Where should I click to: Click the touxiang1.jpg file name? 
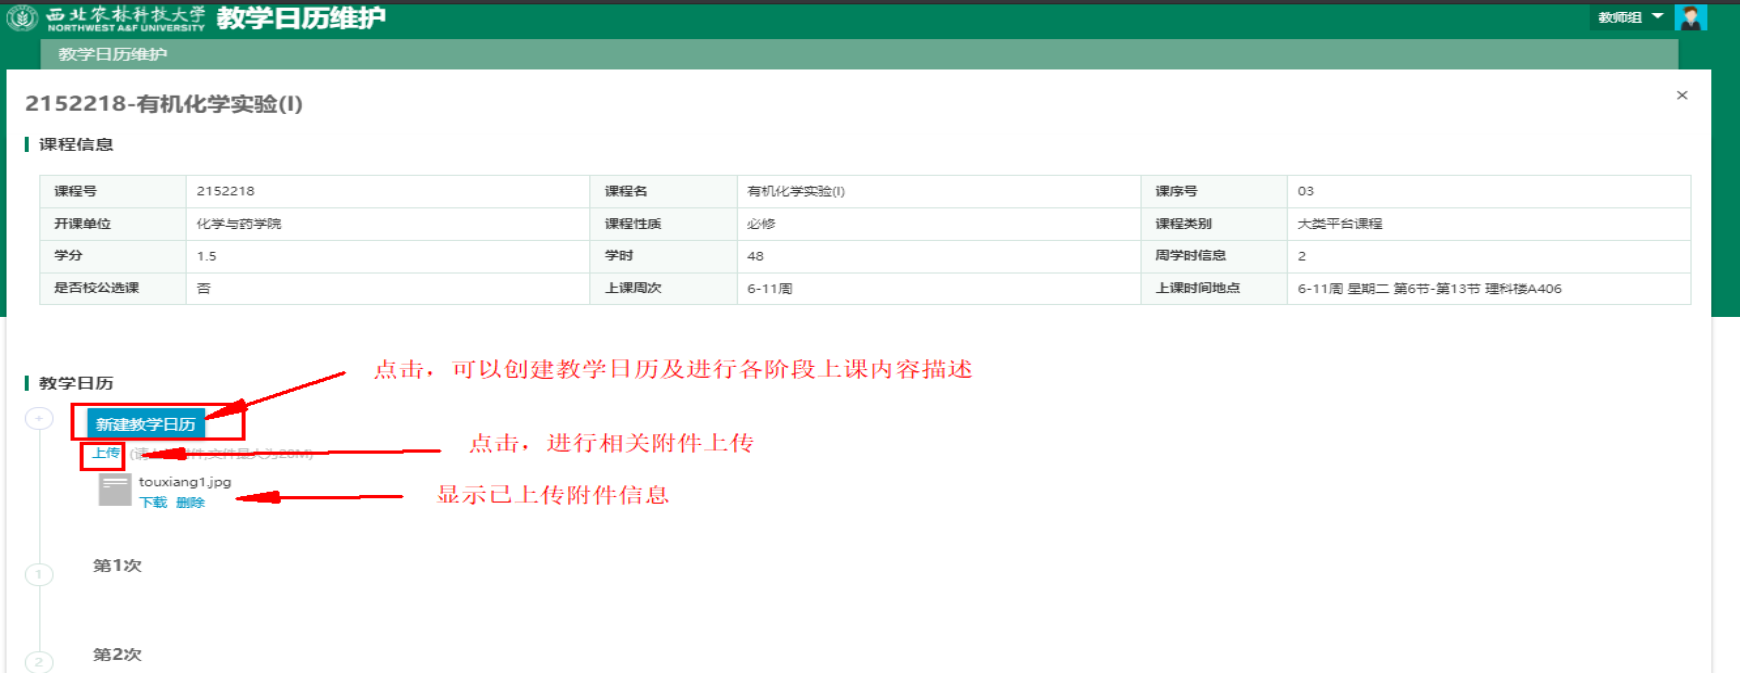(185, 482)
